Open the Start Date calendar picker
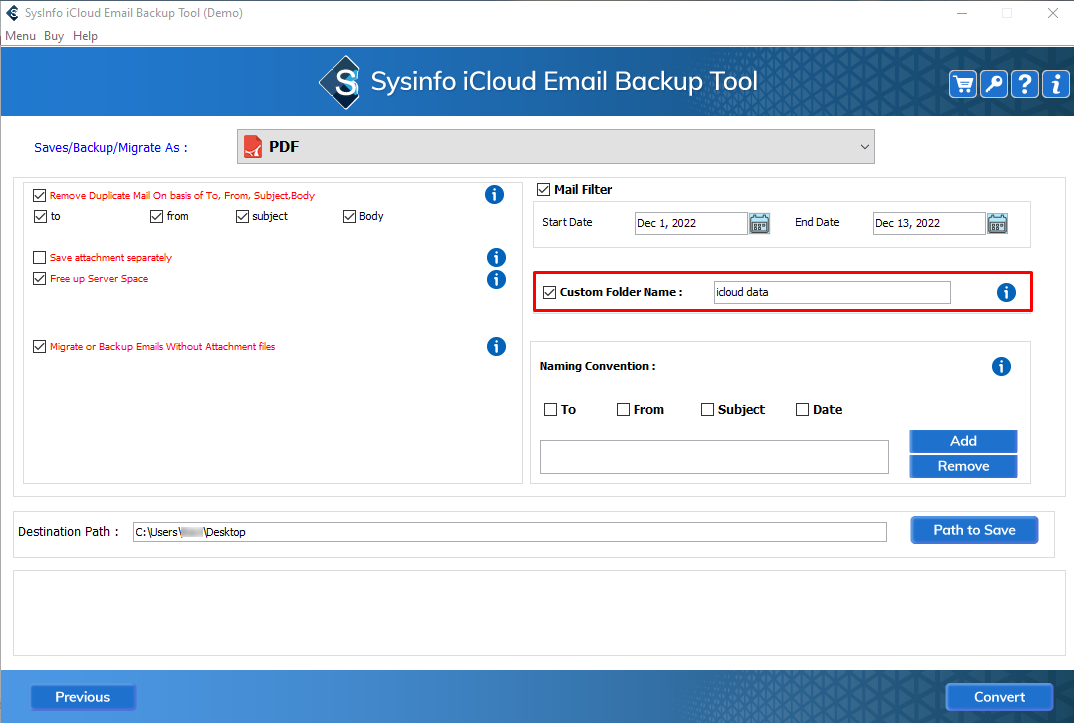Image resolution: width=1074 pixels, height=723 pixels. click(x=759, y=223)
